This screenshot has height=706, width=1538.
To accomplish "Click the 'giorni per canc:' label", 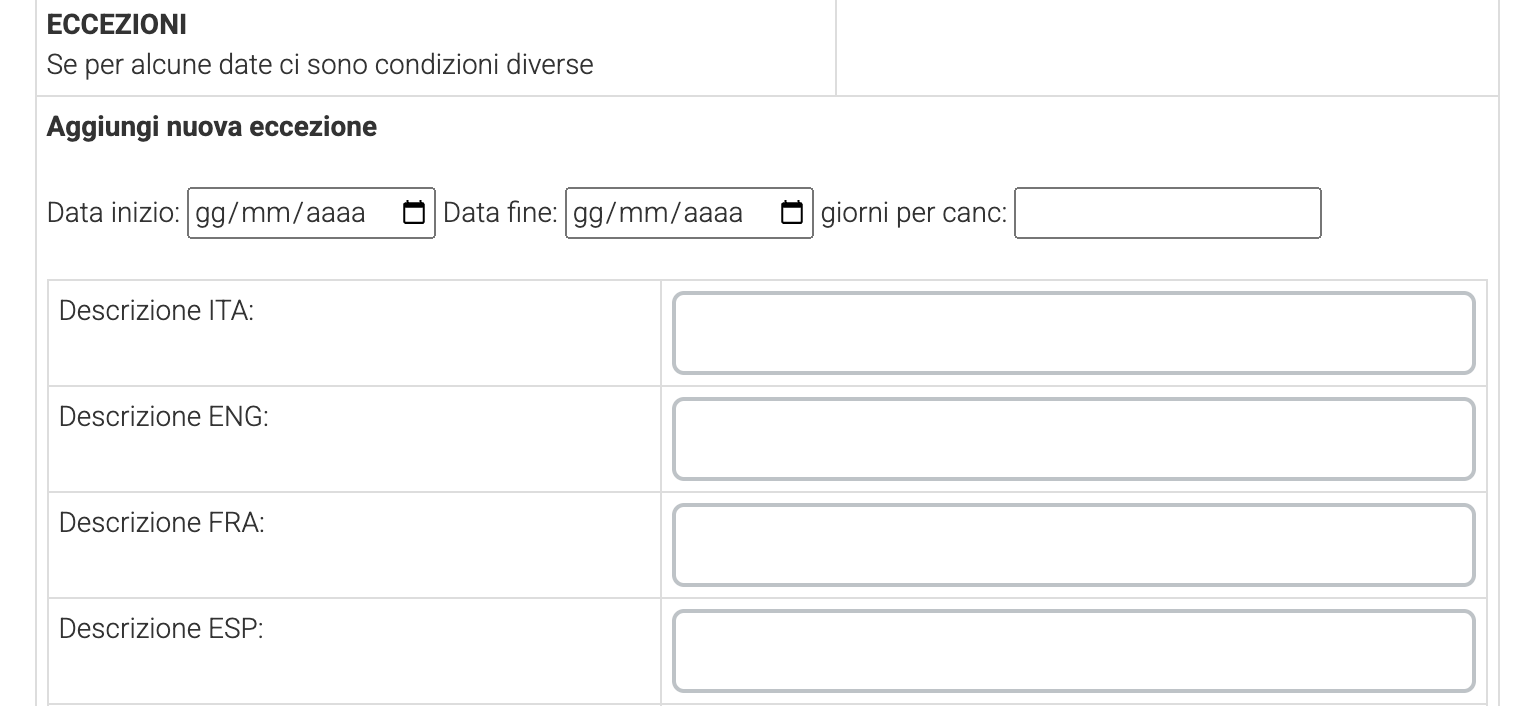I will pyautogui.click(x=914, y=214).
